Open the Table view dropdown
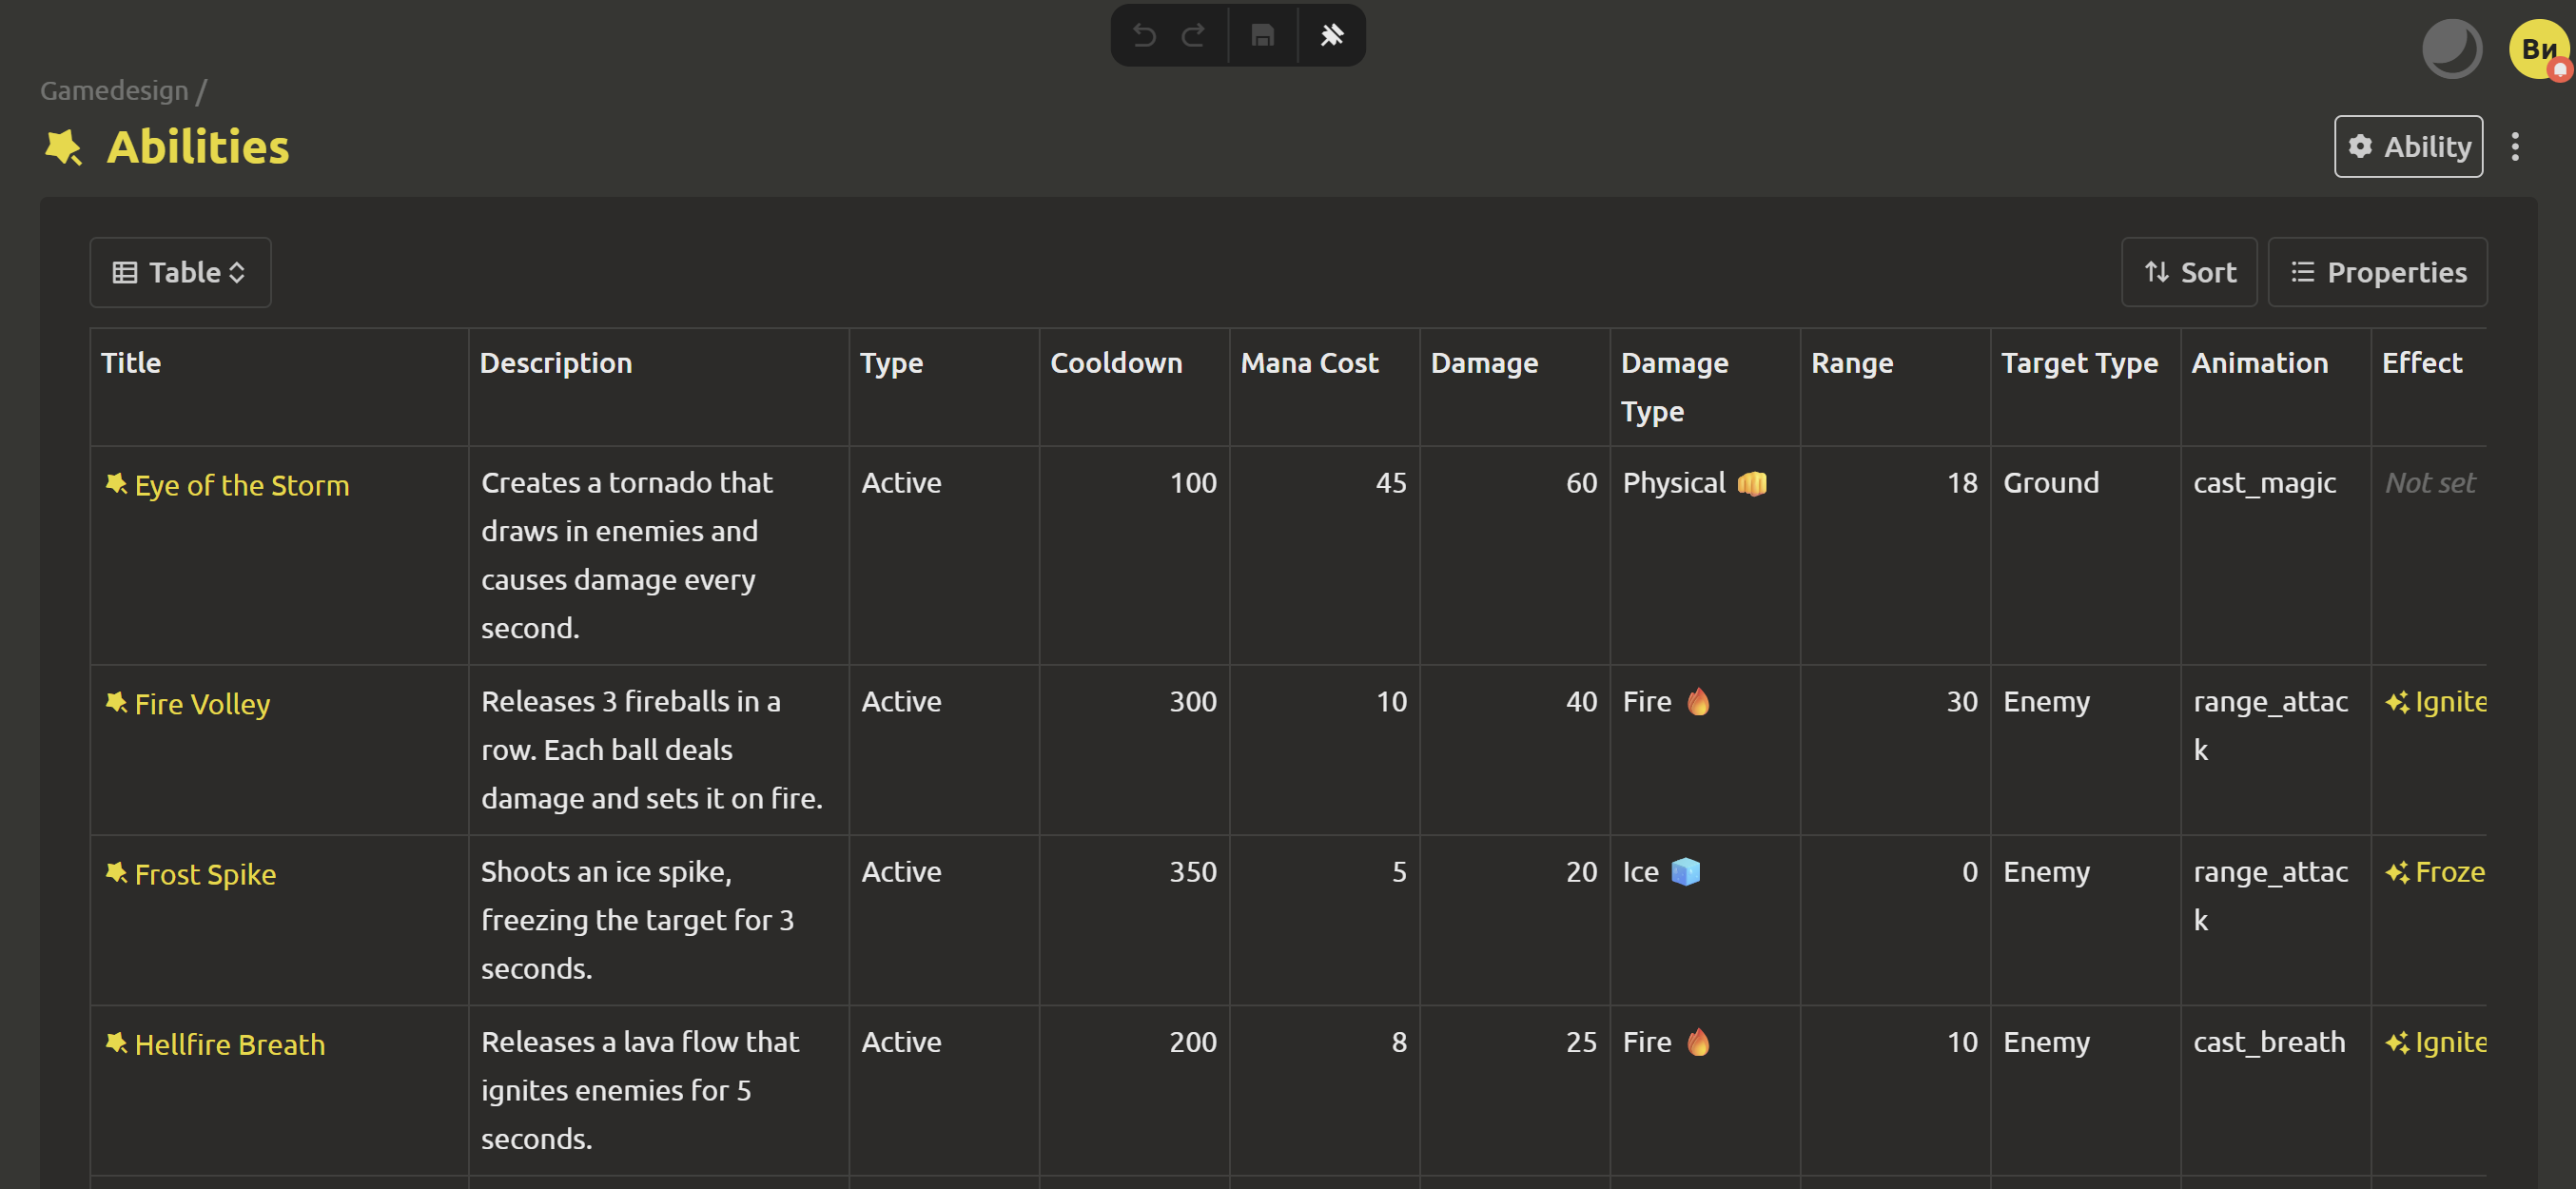The width and height of the screenshot is (2576, 1189). [x=180, y=272]
